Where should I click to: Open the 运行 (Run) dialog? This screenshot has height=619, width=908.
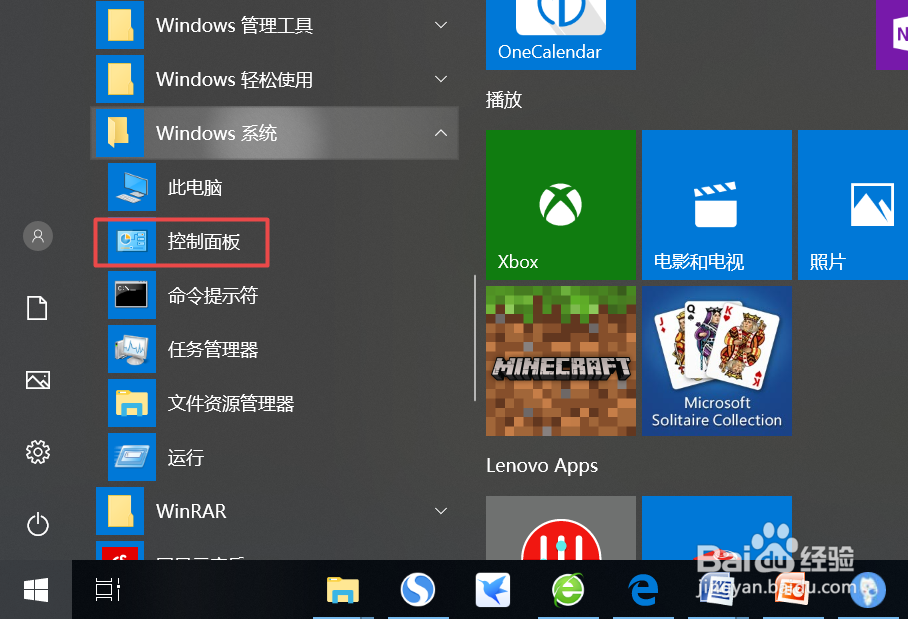point(277,457)
